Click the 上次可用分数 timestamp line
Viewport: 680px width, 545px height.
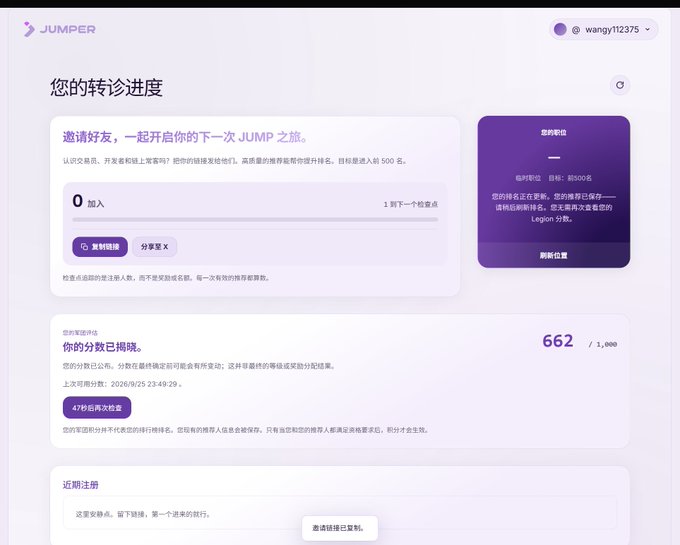[122, 384]
